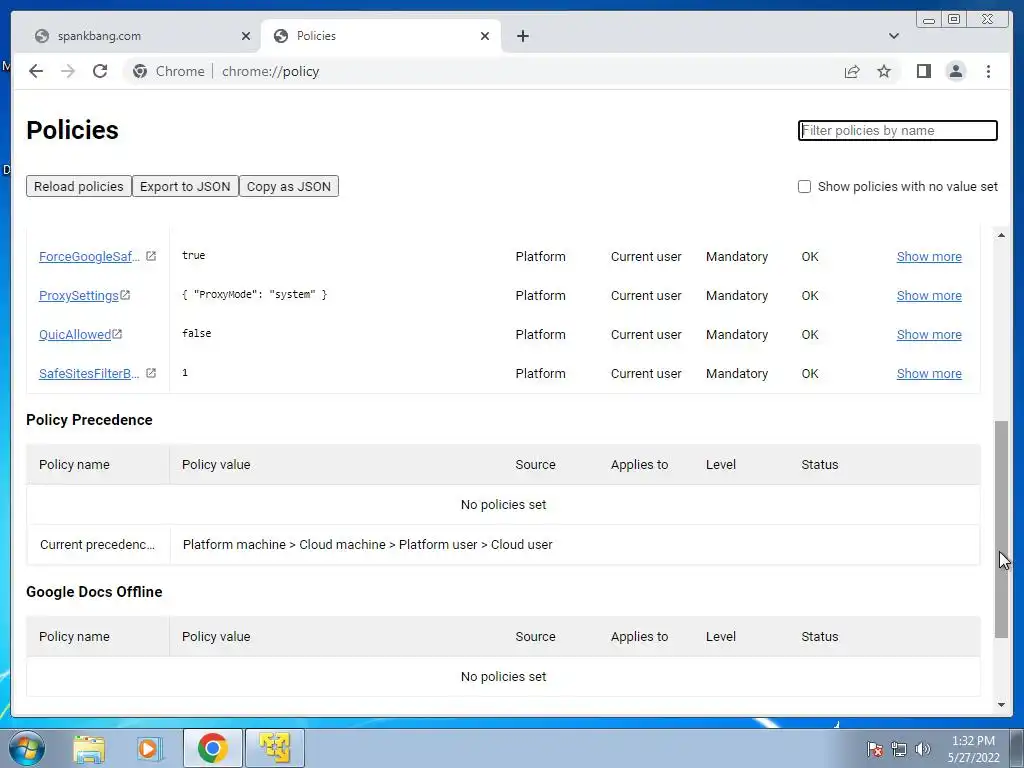Reload the current page
The width and height of the screenshot is (1024, 768).
100,71
